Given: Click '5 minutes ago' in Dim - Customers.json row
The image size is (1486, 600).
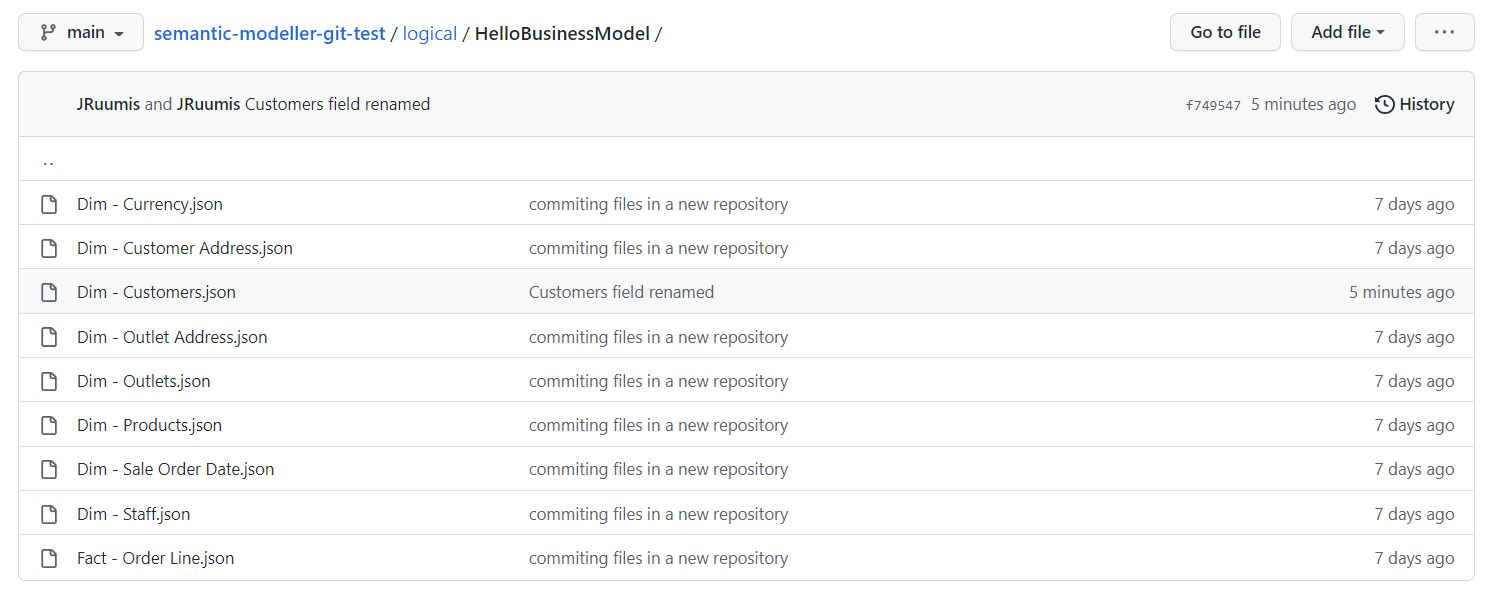Looking at the screenshot, I should tap(1401, 292).
